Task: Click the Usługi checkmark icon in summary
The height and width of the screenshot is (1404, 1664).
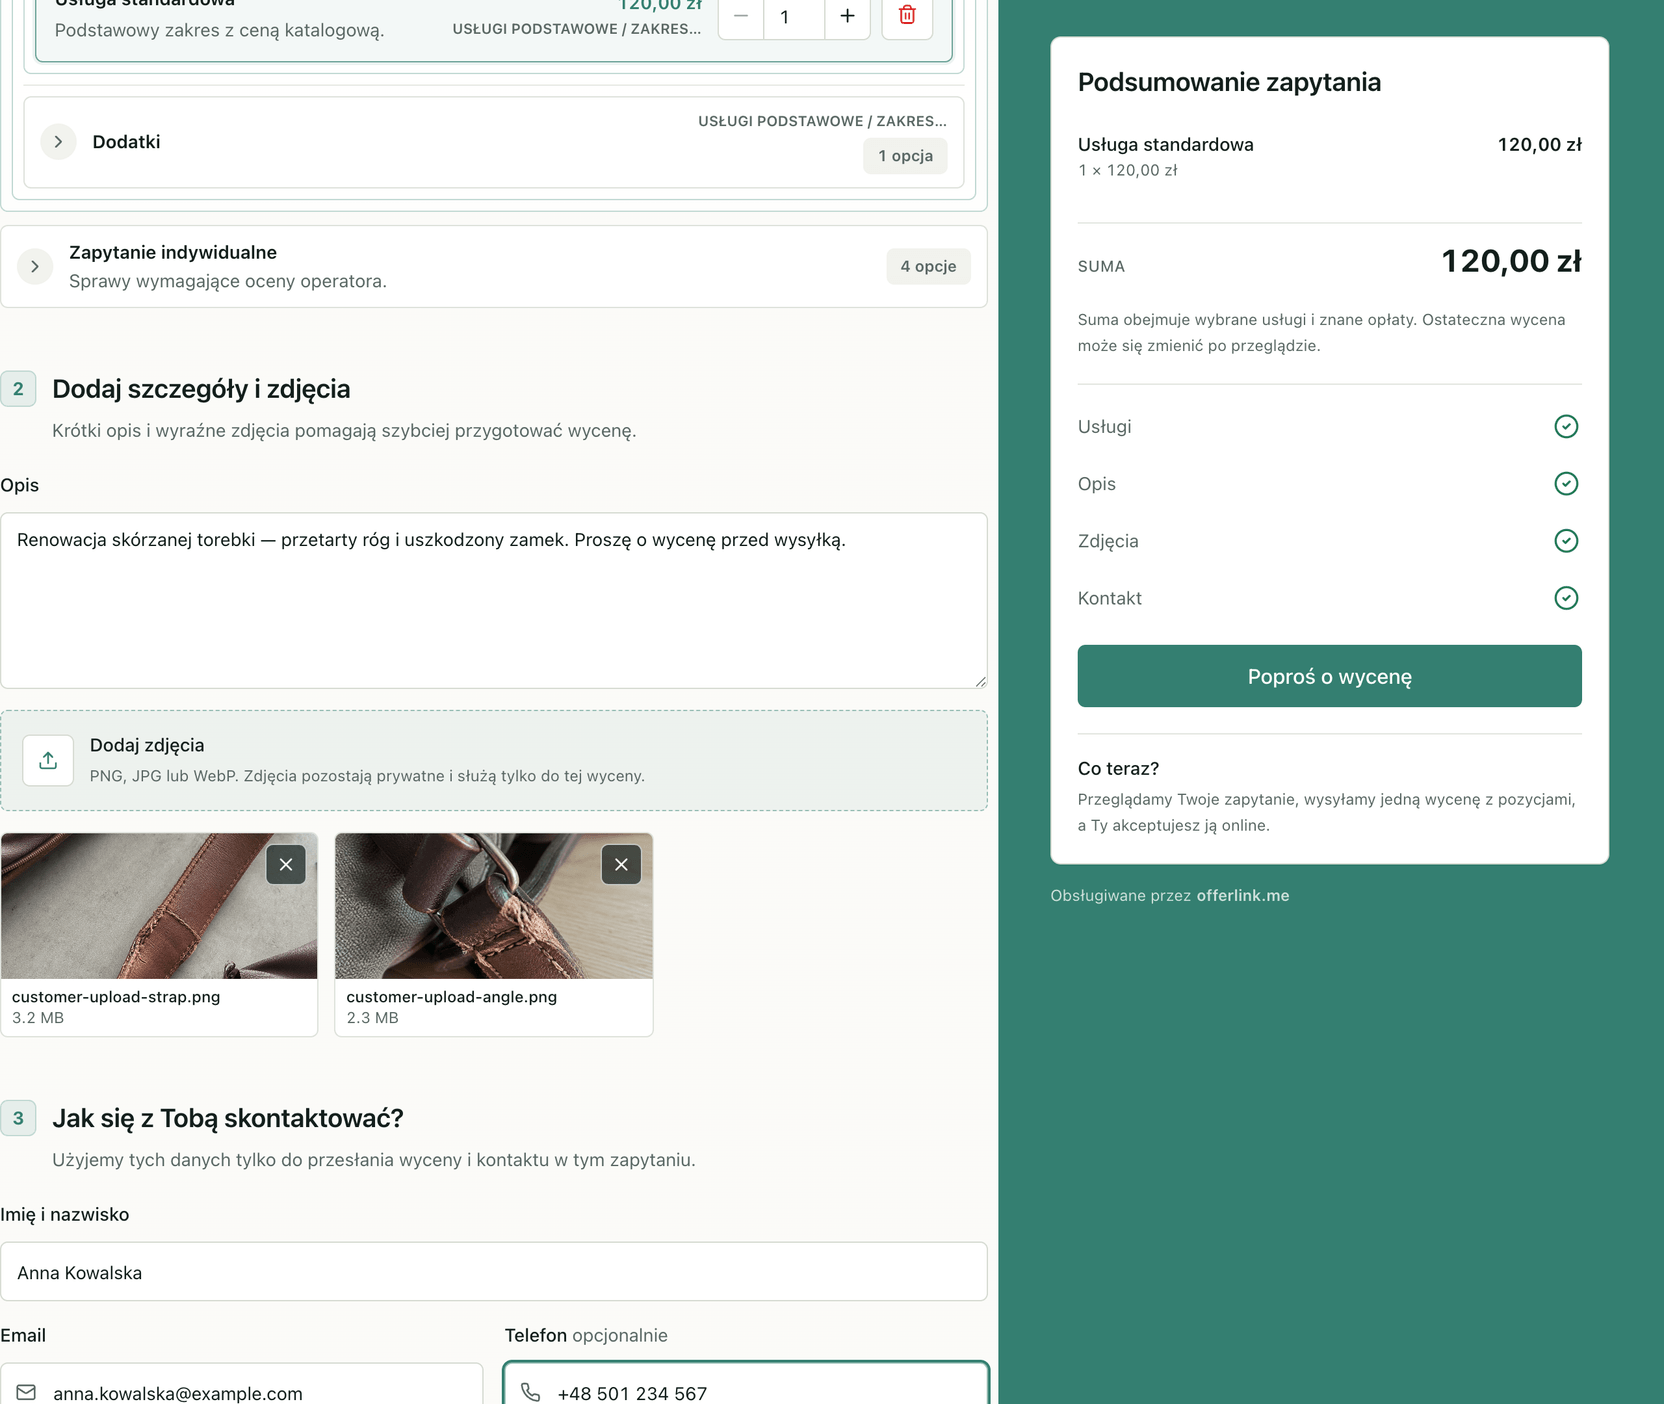Action: (x=1566, y=427)
